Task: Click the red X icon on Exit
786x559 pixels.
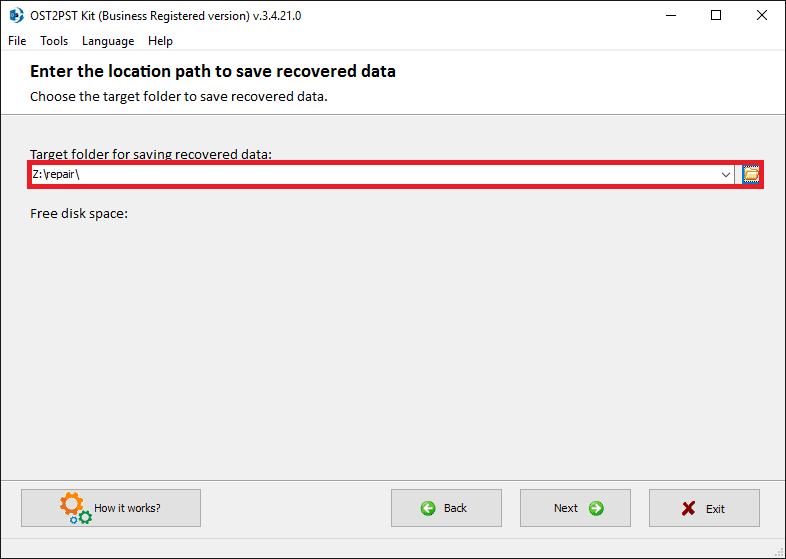Action: click(x=688, y=508)
